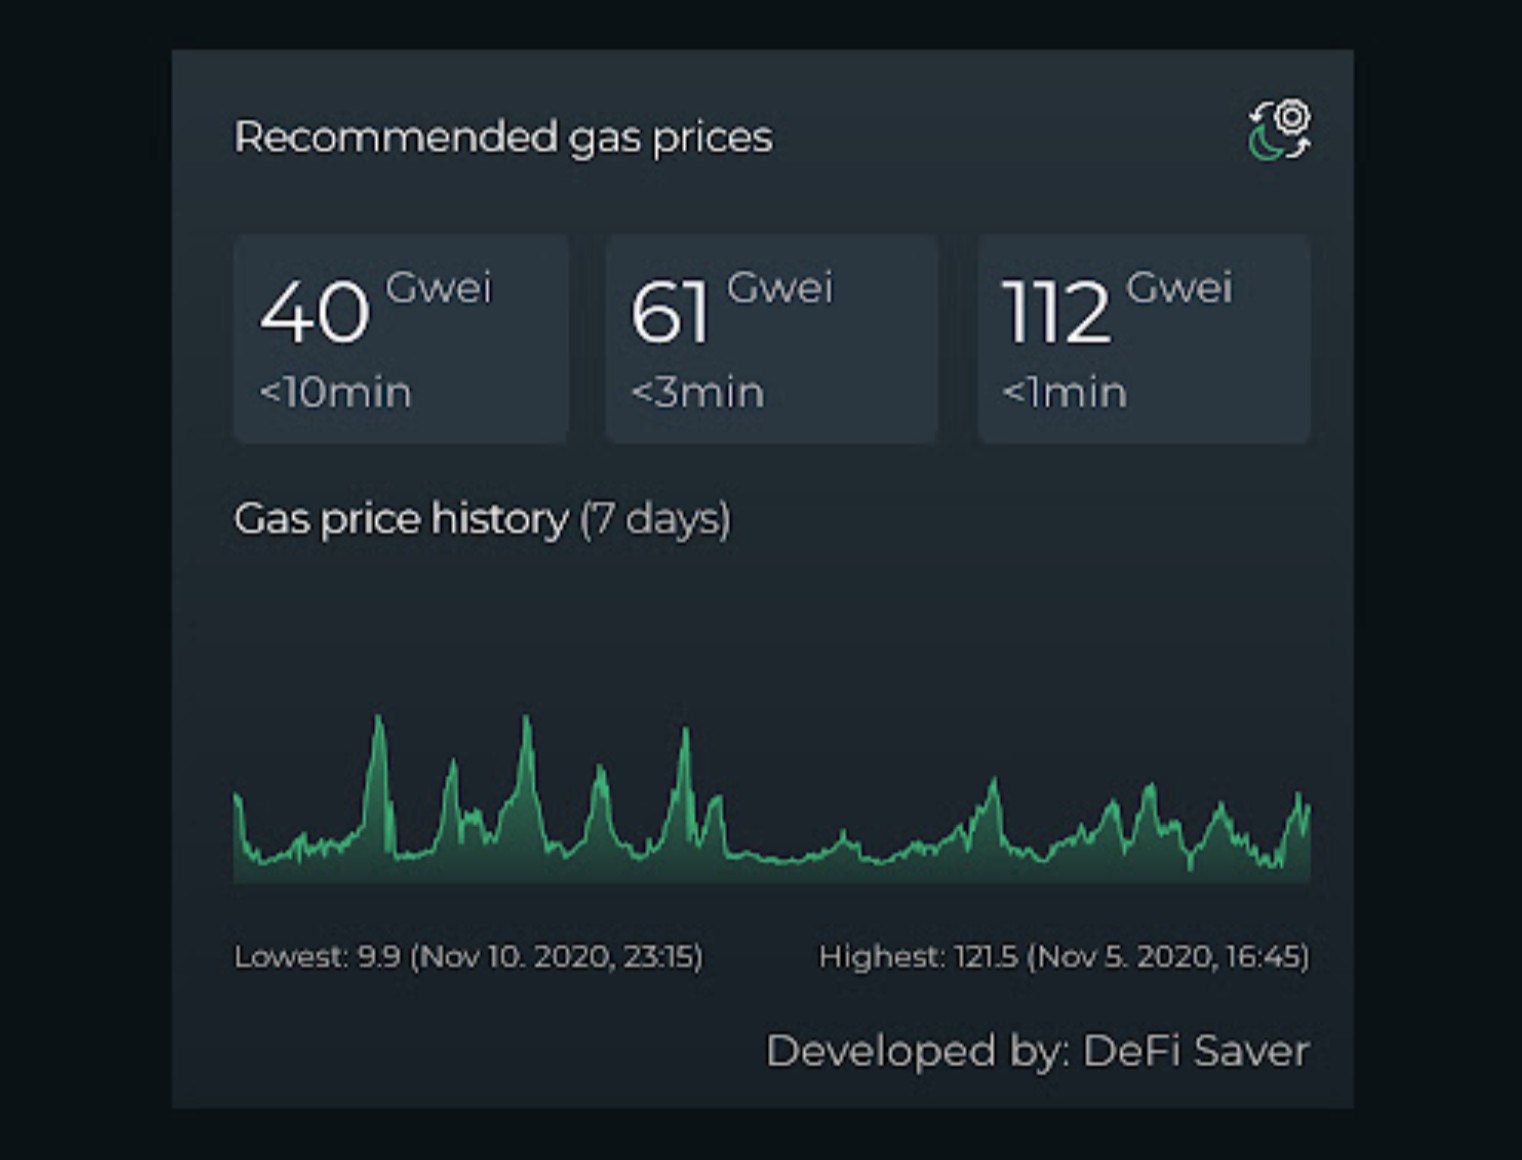Click the Gwei unit beside 40
The image size is (1522, 1160).
pos(439,288)
